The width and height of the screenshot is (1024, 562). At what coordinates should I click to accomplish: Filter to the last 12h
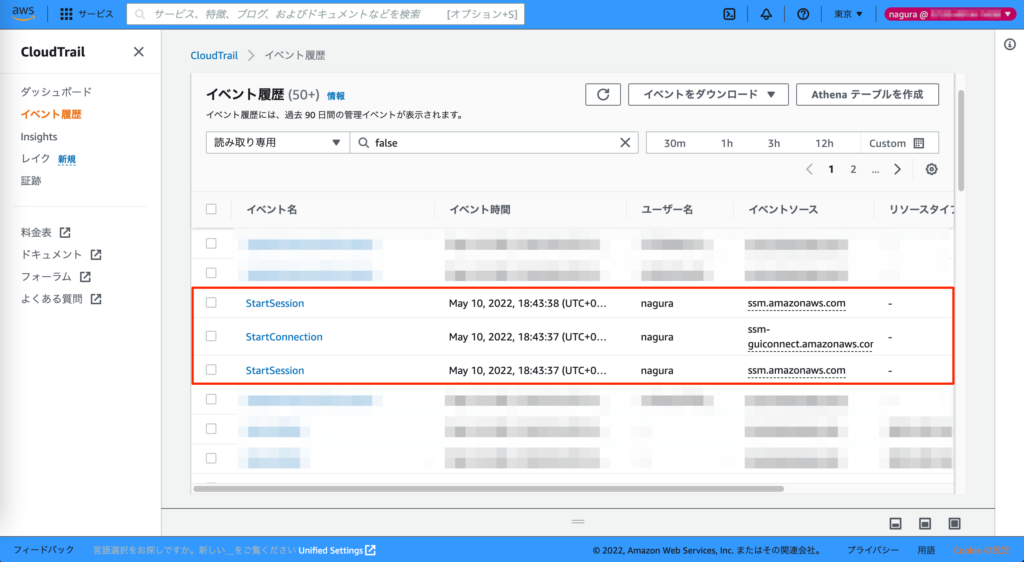click(824, 143)
